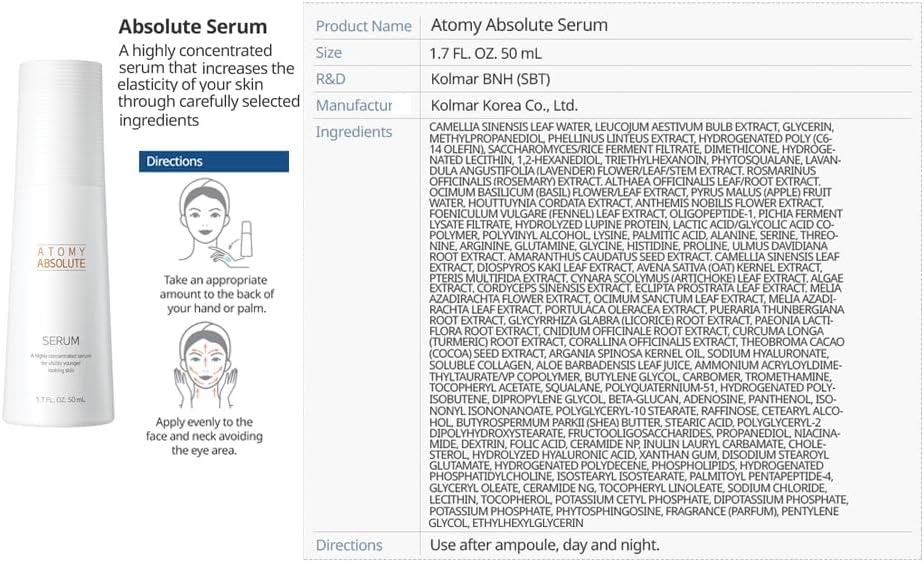Screen dimensions: 924x562
Task: Click the face massage illustration with both hands
Action: [x=205, y=365]
